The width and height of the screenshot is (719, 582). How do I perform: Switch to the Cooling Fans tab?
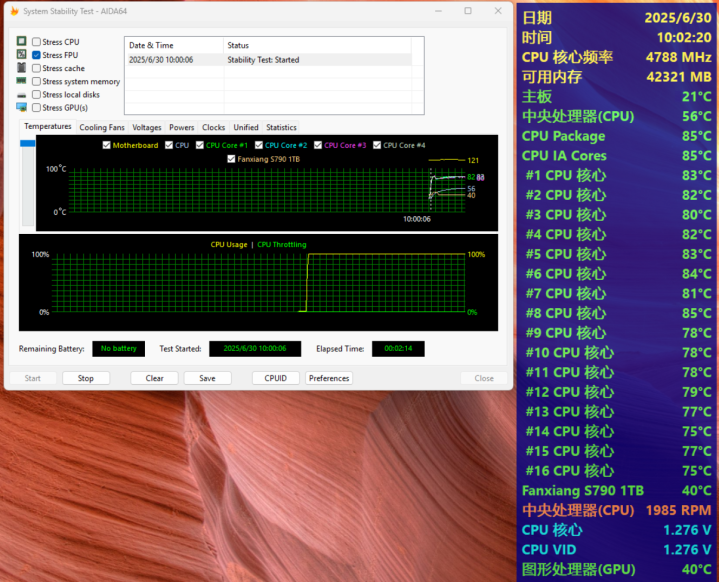pos(102,127)
